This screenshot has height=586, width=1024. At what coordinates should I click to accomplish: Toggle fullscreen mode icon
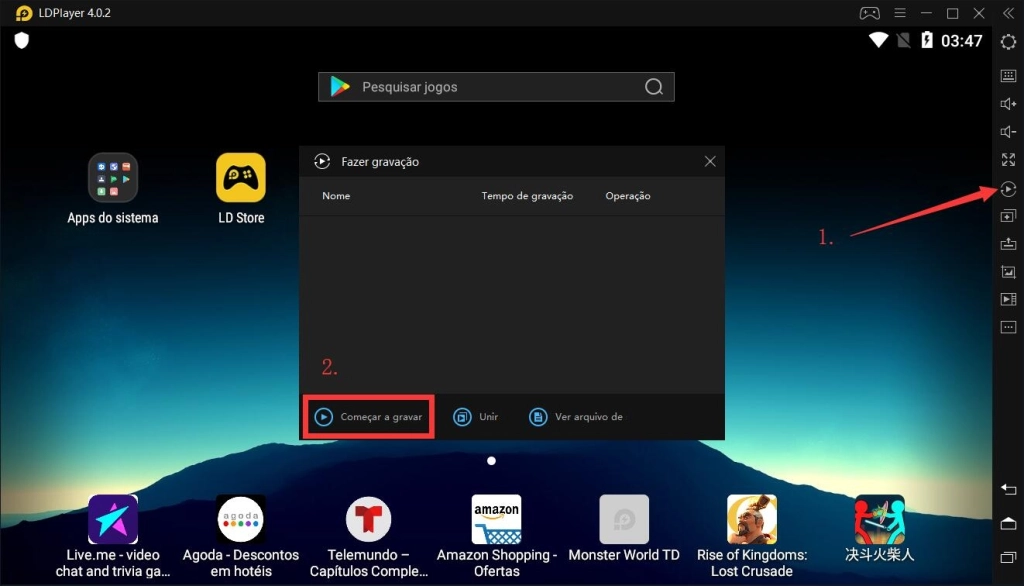pyautogui.click(x=1008, y=159)
